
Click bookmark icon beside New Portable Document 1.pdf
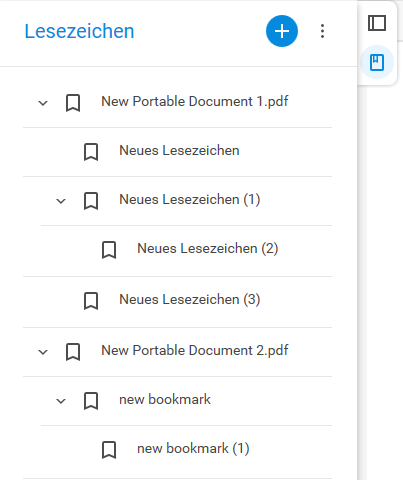coord(73,103)
